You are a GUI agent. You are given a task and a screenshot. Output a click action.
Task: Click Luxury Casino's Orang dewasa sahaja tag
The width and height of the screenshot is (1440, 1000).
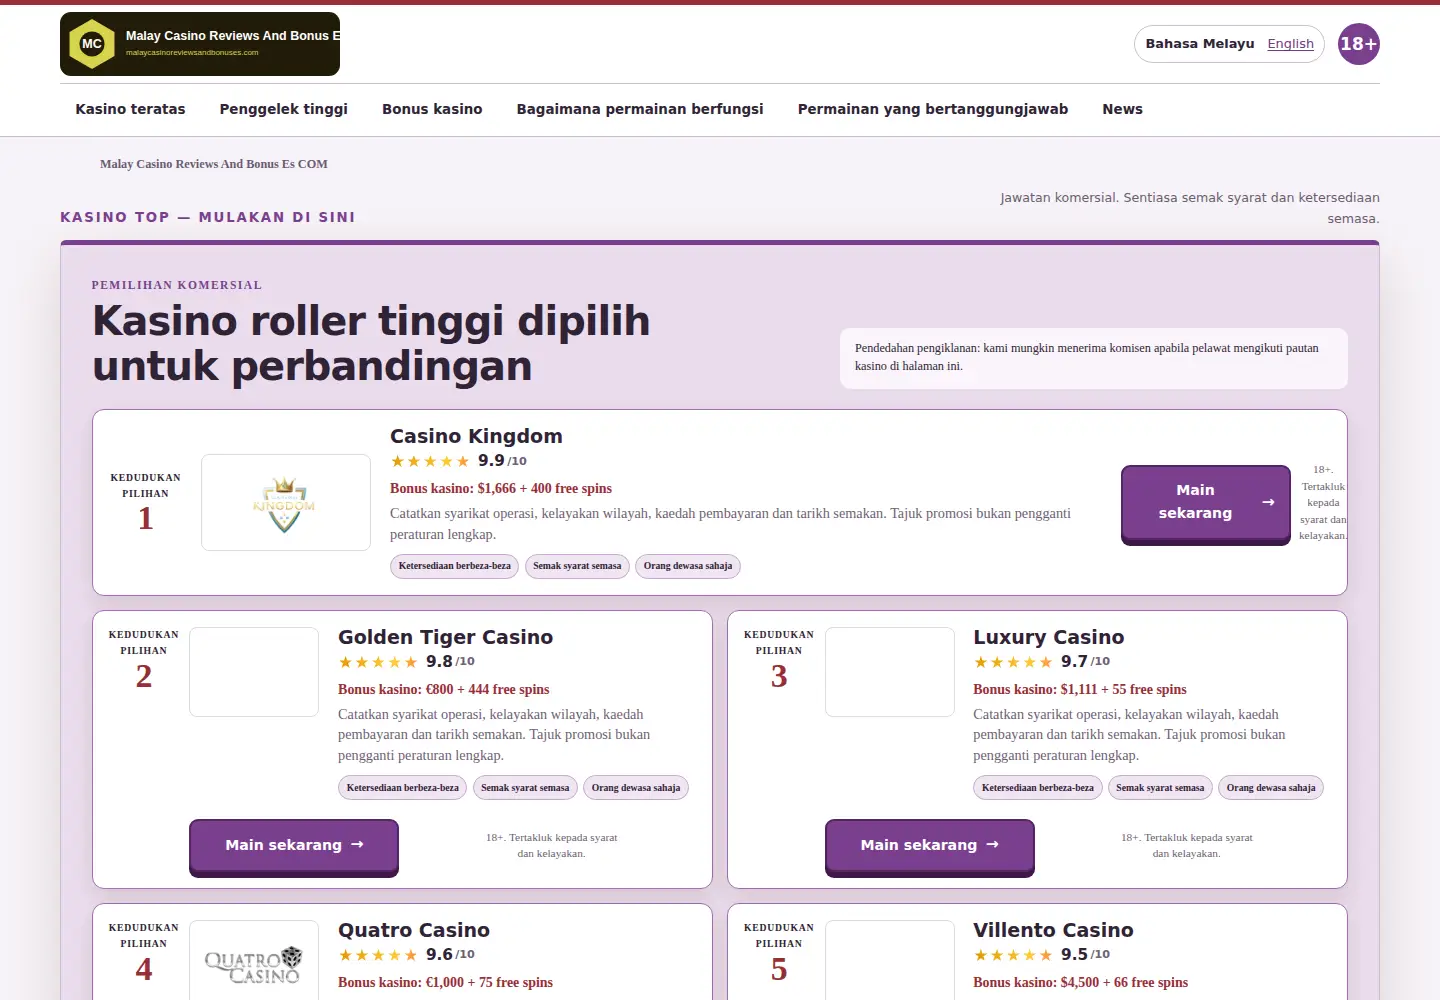click(x=1271, y=788)
